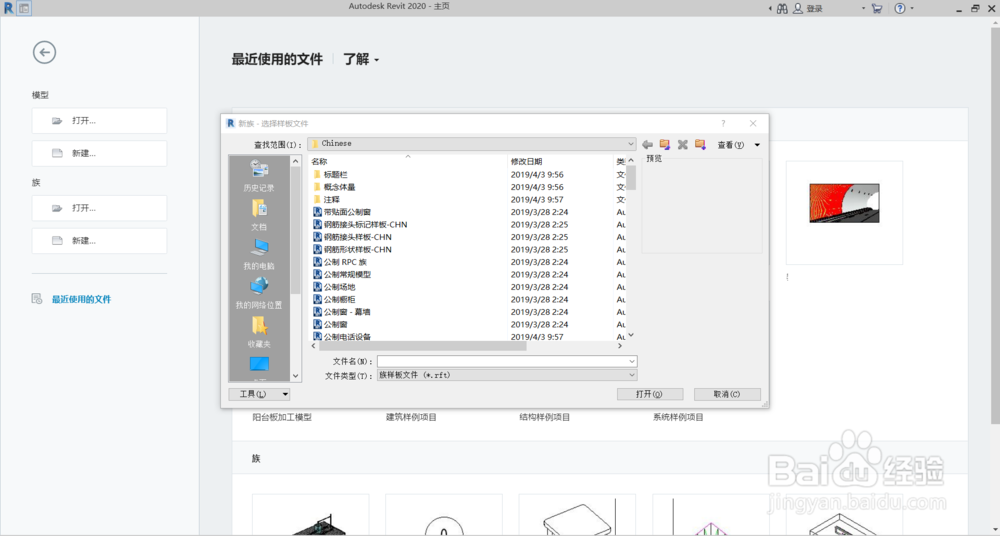Image resolution: width=1000 pixels, height=536 pixels.
Task: Click the create new folder icon in dialog
Action: click(x=700, y=145)
